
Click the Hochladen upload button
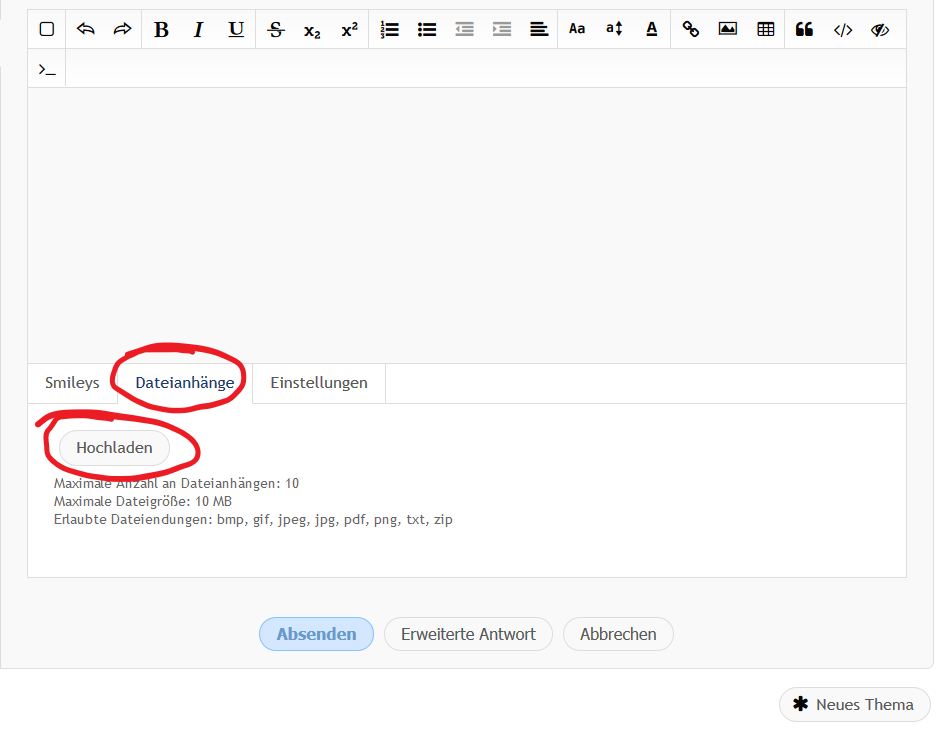click(114, 448)
